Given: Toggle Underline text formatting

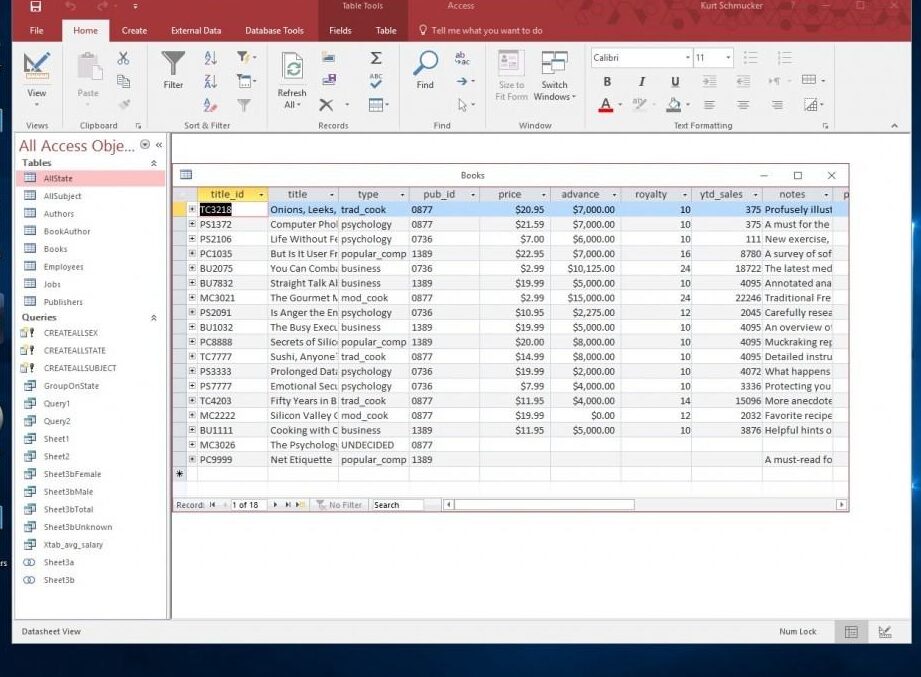Looking at the screenshot, I should point(675,82).
